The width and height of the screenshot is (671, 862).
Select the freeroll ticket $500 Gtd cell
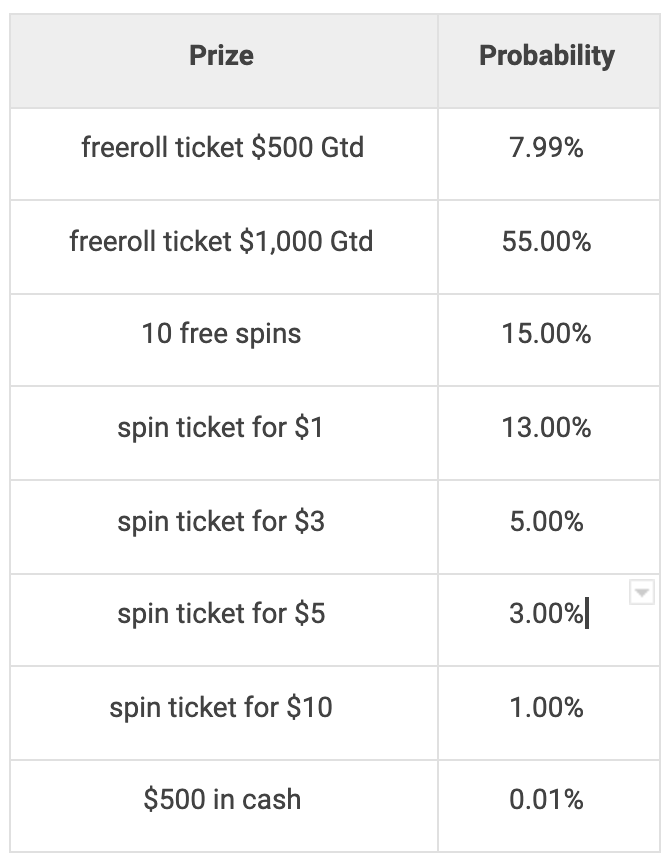222,149
